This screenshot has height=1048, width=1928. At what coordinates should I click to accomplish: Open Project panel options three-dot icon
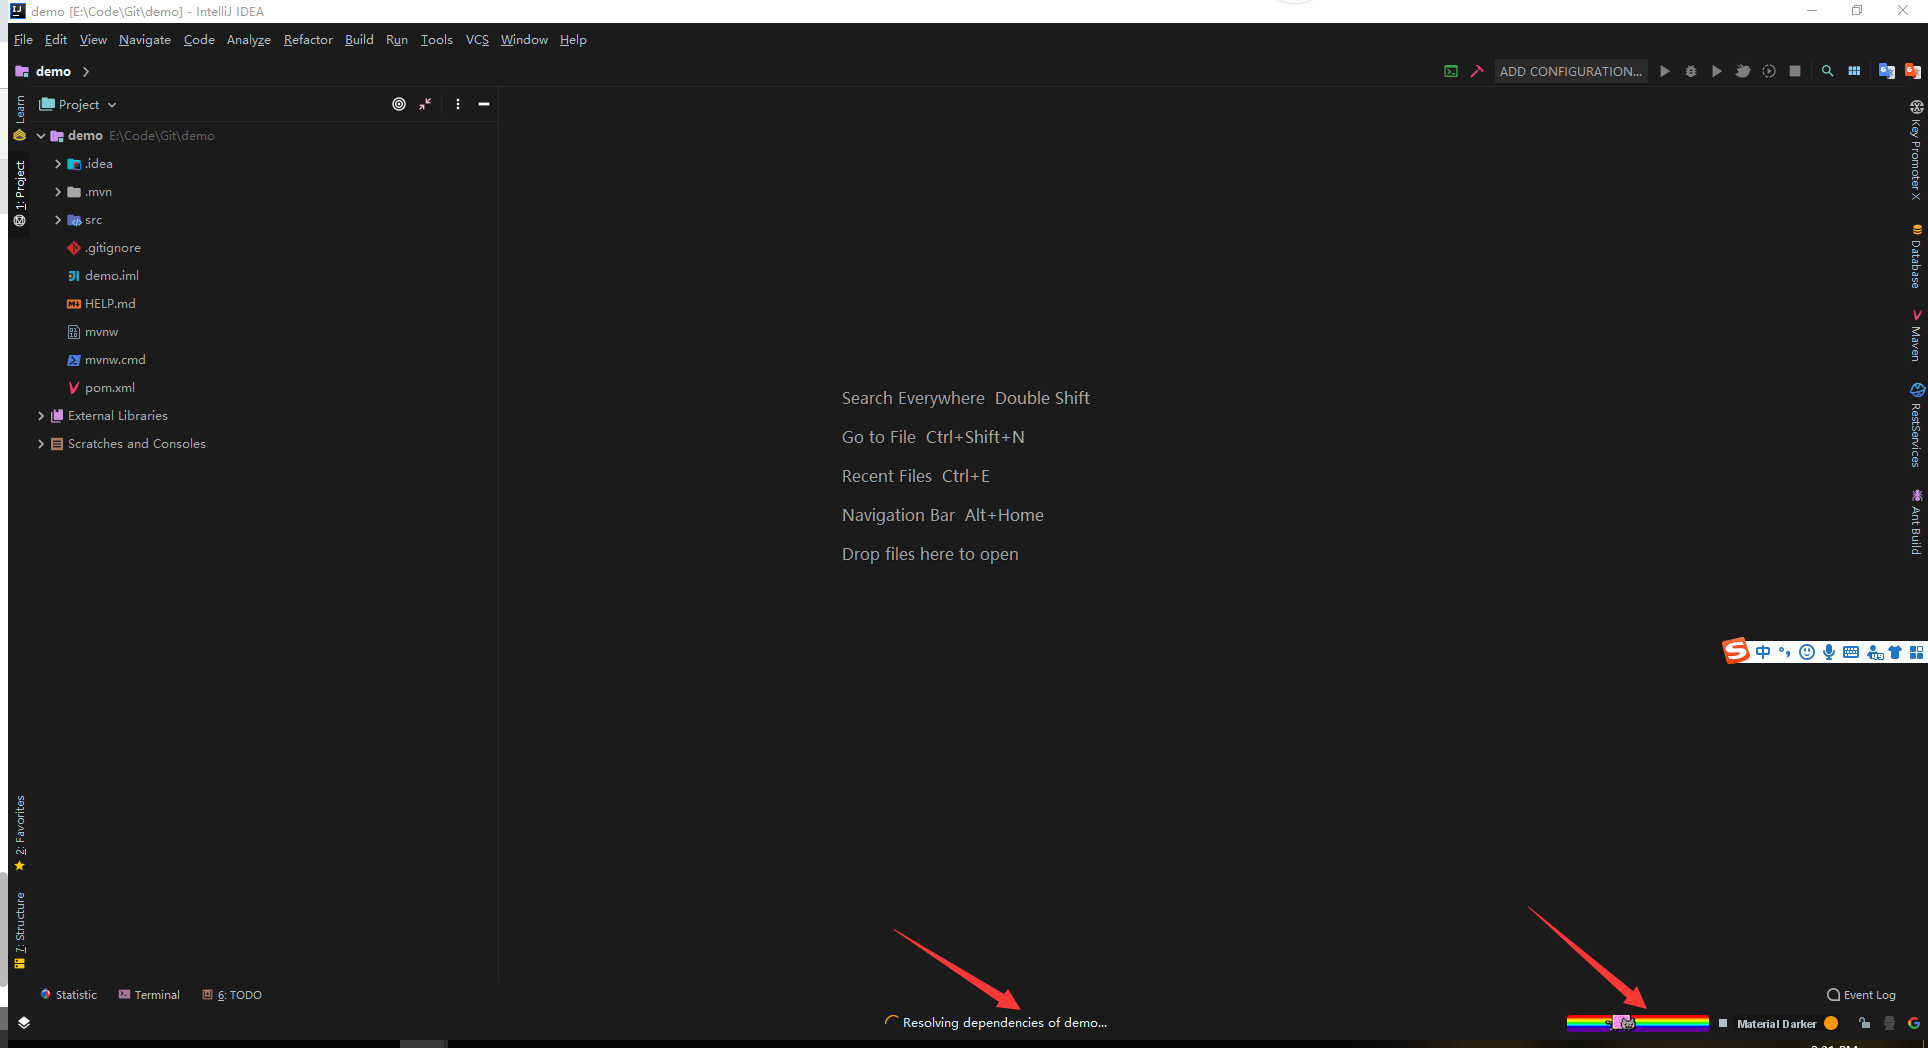458,104
